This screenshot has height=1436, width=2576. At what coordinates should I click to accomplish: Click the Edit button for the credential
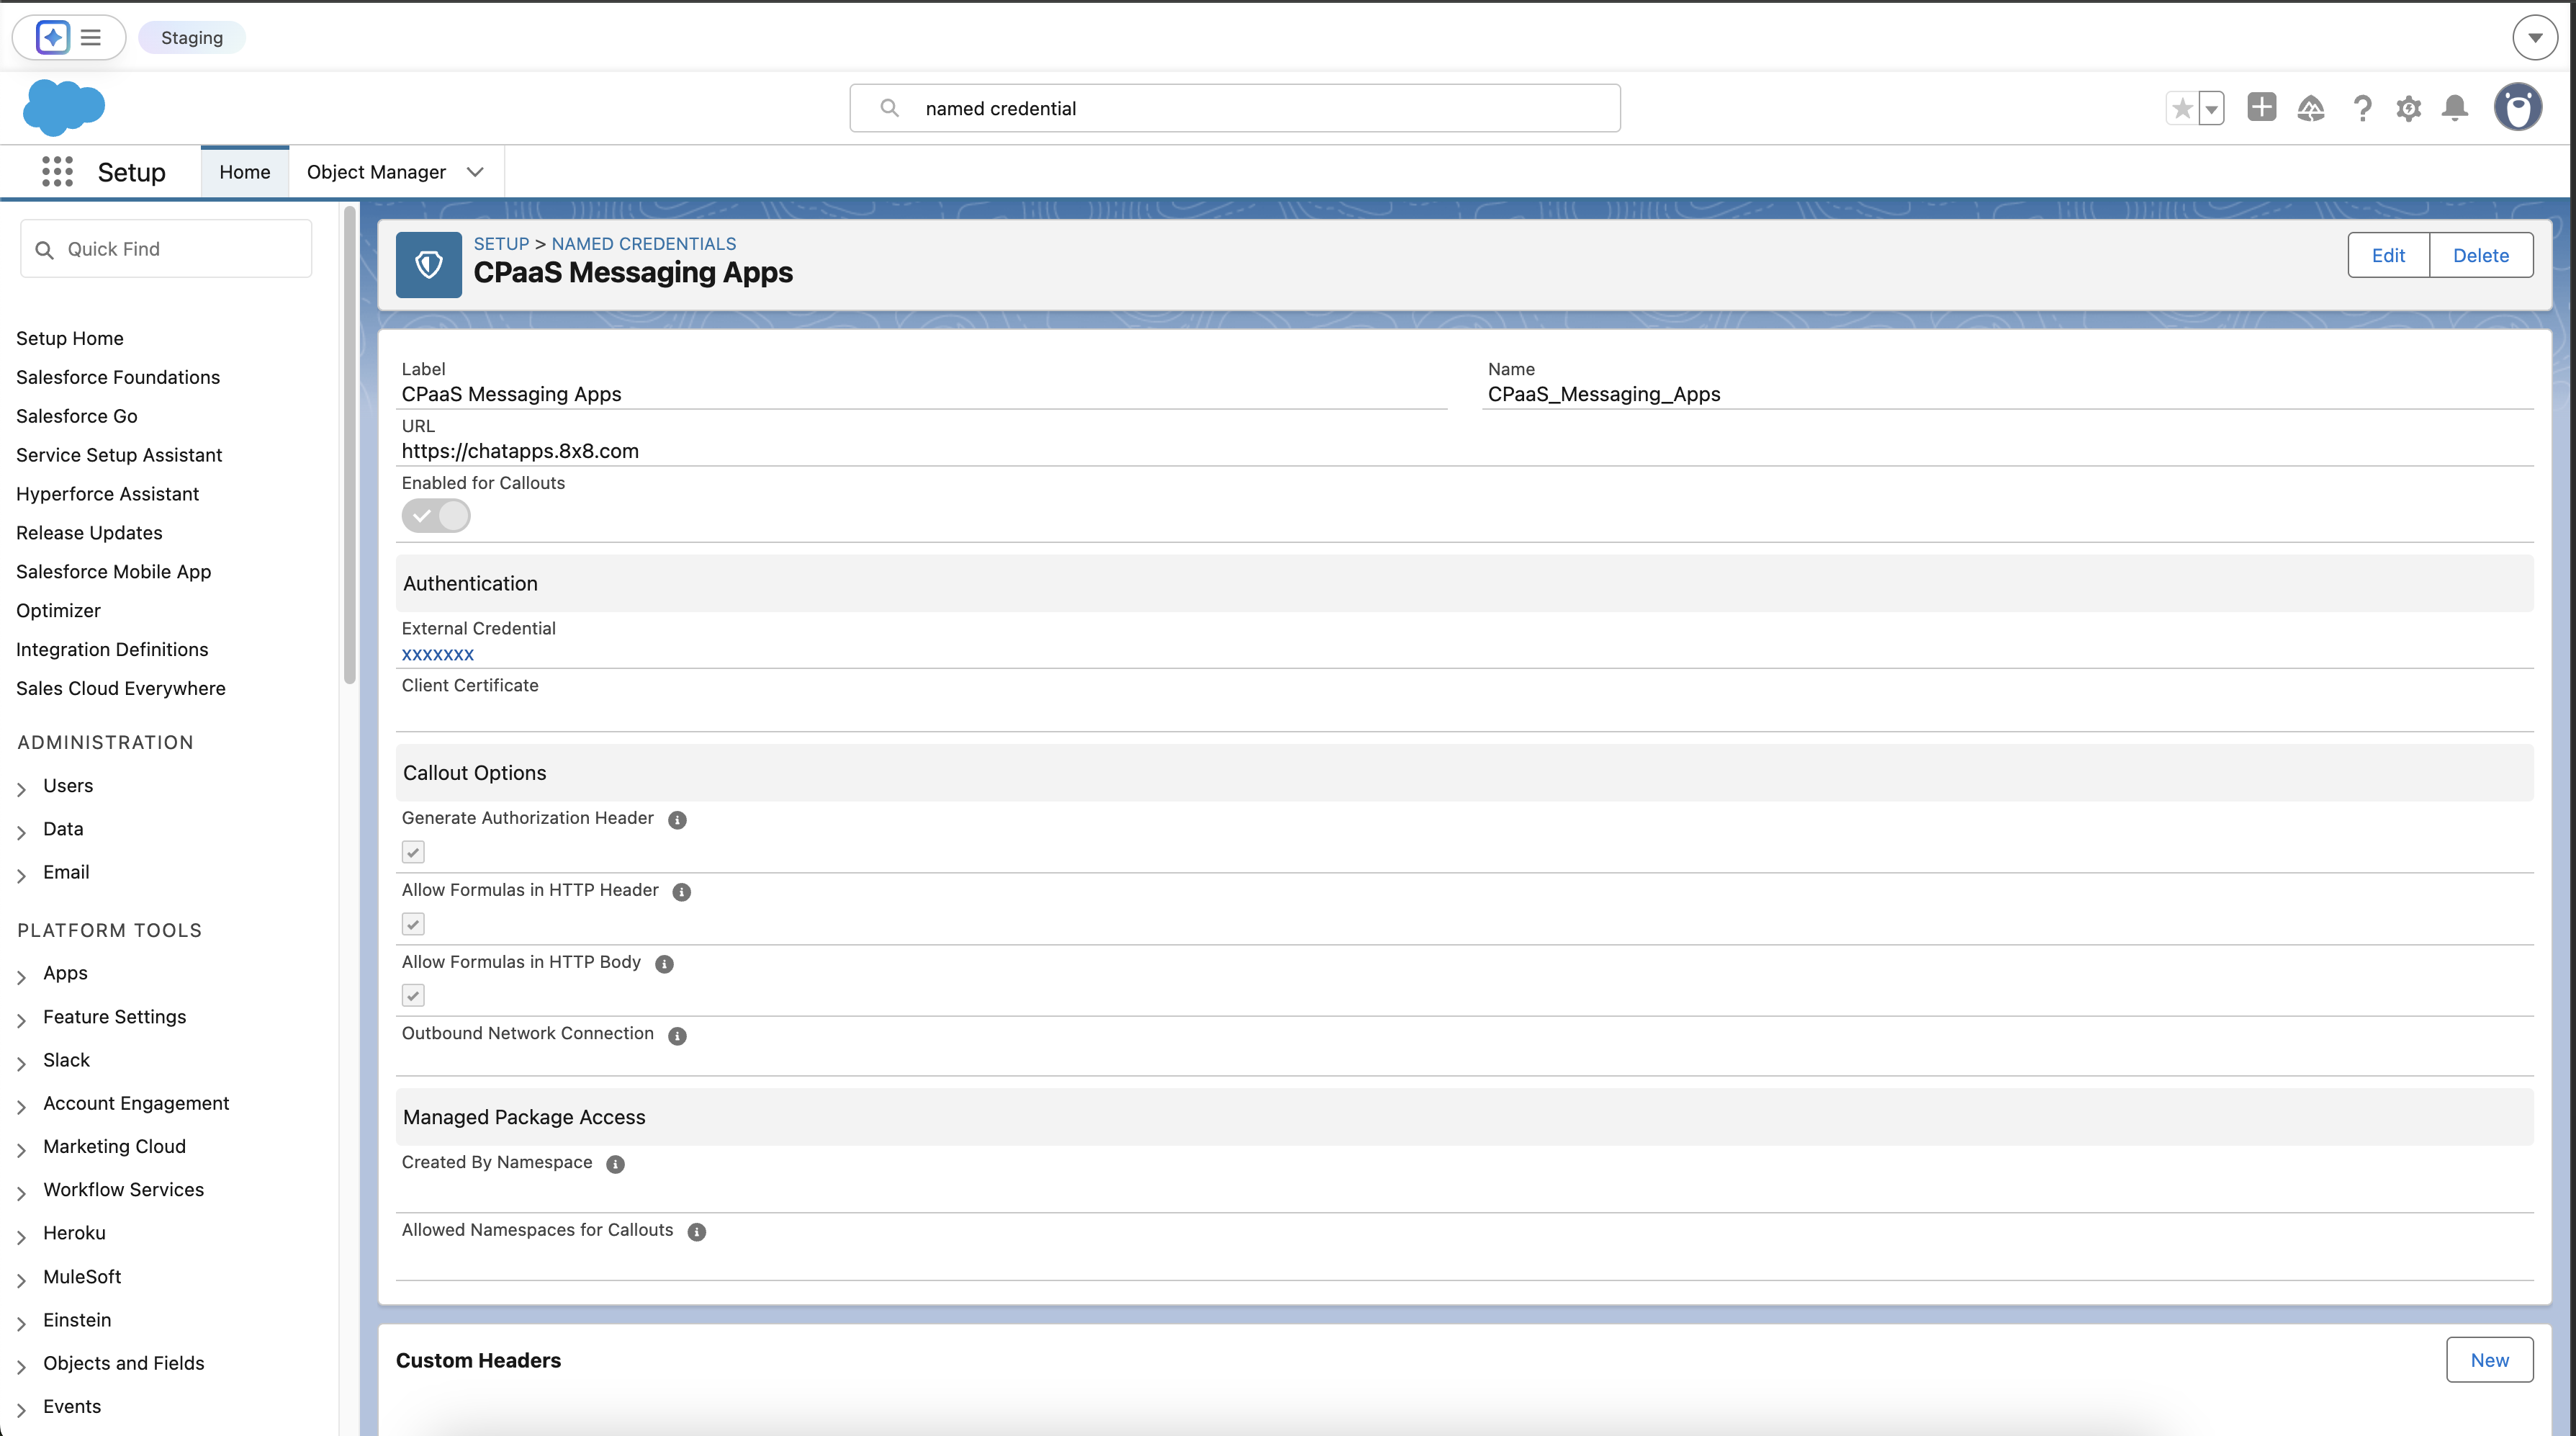click(x=2389, y=255)
